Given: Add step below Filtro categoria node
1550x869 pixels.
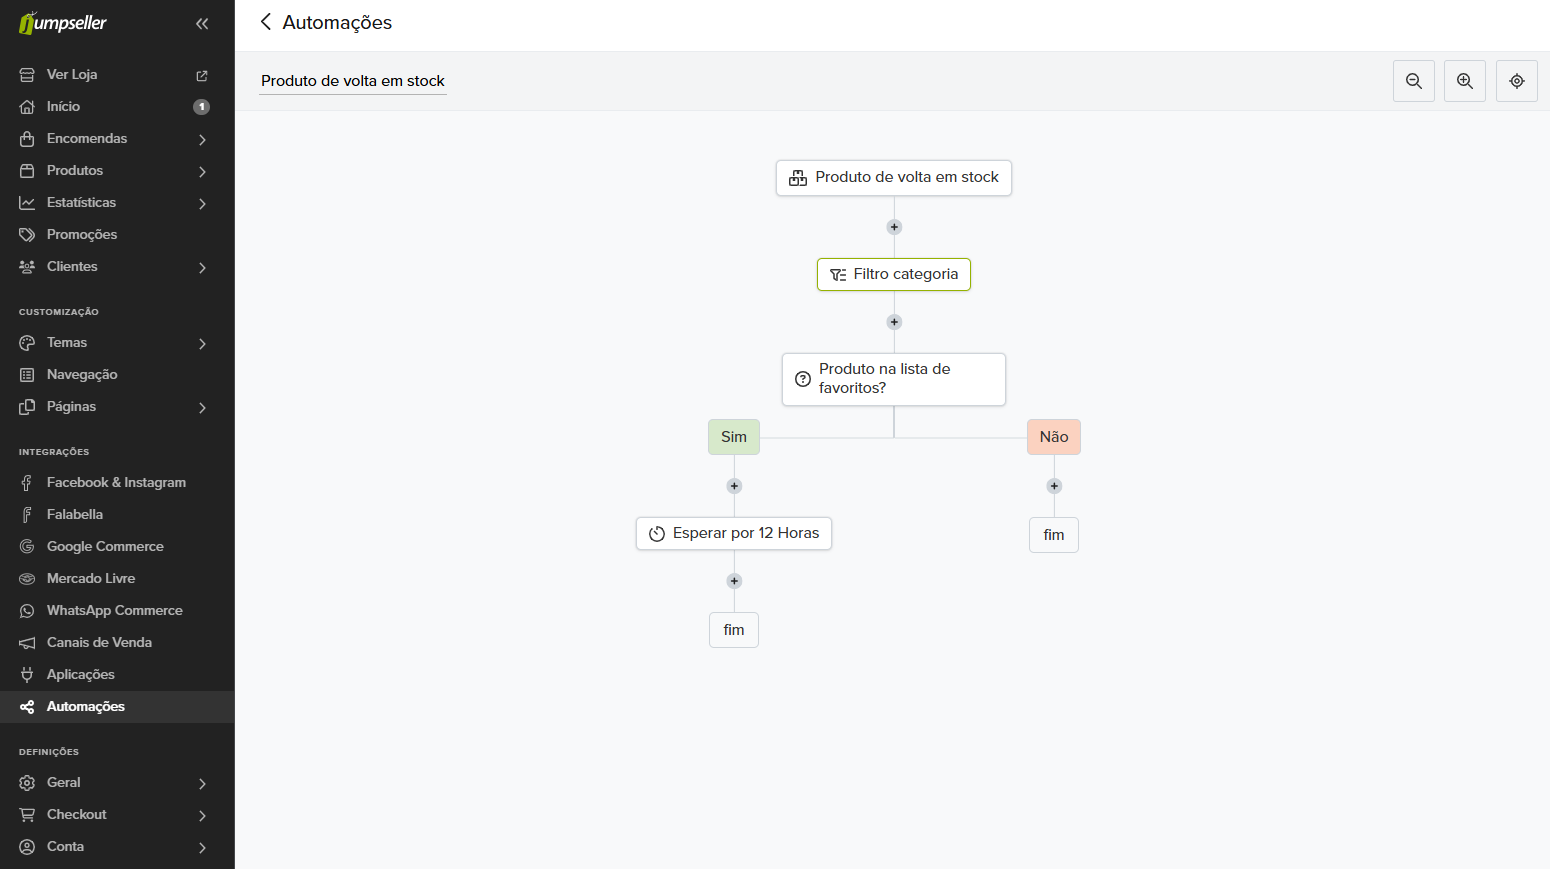Looking at the screenshot, I should [894, 322].
